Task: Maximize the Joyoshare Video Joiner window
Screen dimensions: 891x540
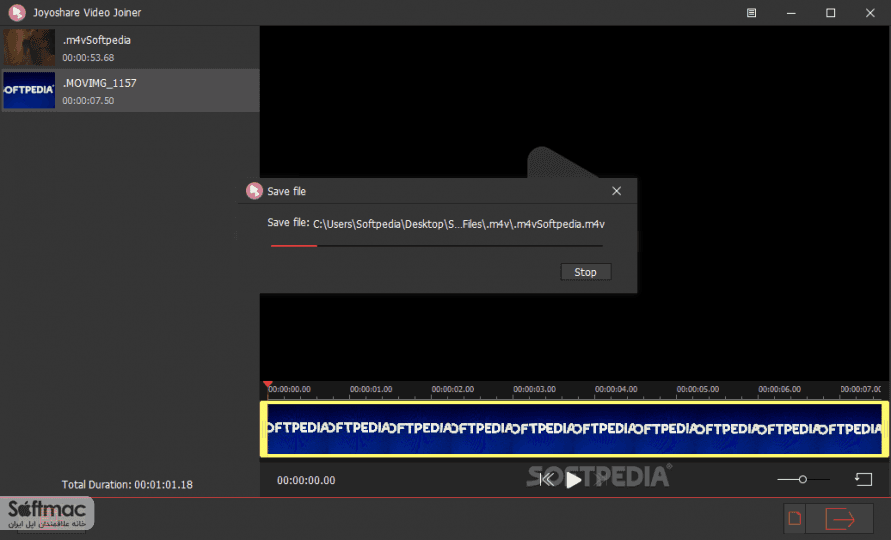Action: (830, 13)
